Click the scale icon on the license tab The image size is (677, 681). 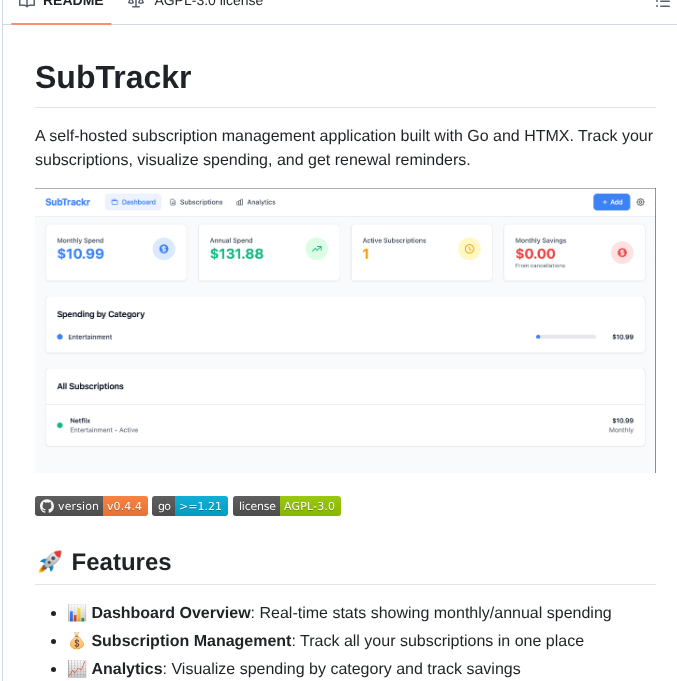click(135, 3)
